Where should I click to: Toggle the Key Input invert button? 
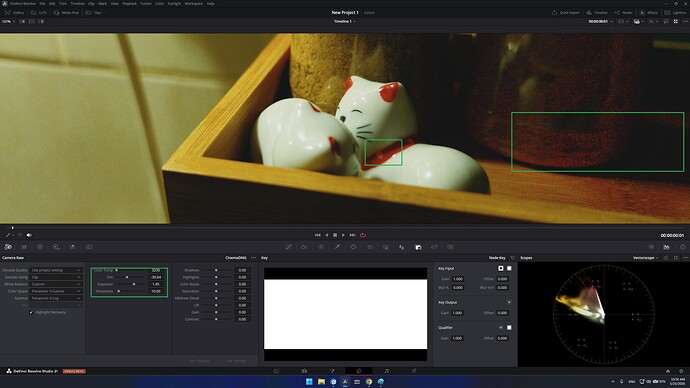coord(509,268)
